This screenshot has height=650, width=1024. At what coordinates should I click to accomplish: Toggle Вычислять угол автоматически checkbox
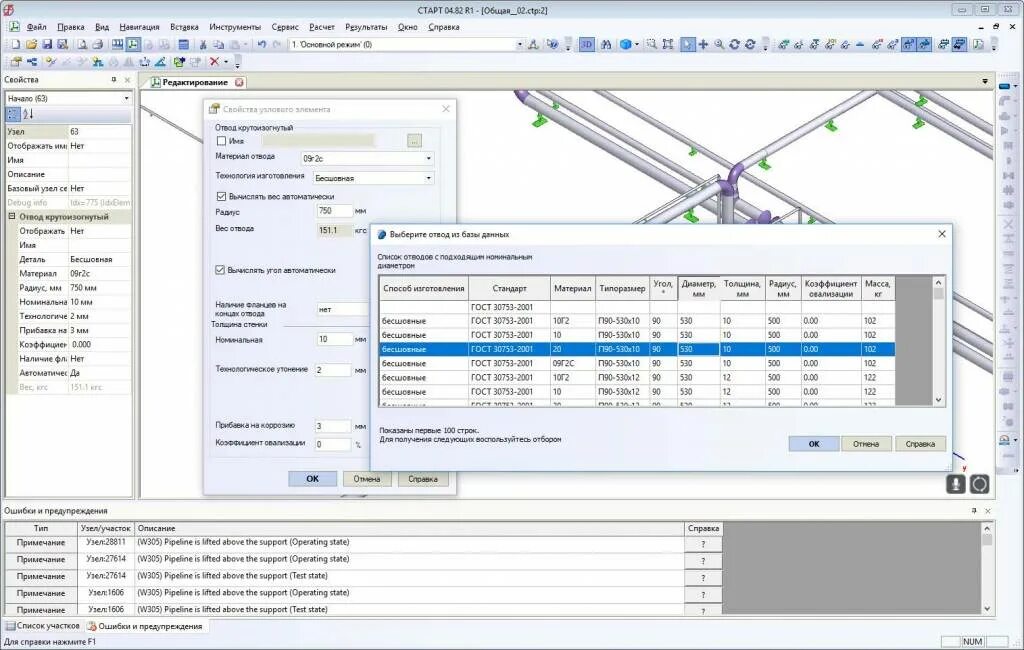(220, 270)
